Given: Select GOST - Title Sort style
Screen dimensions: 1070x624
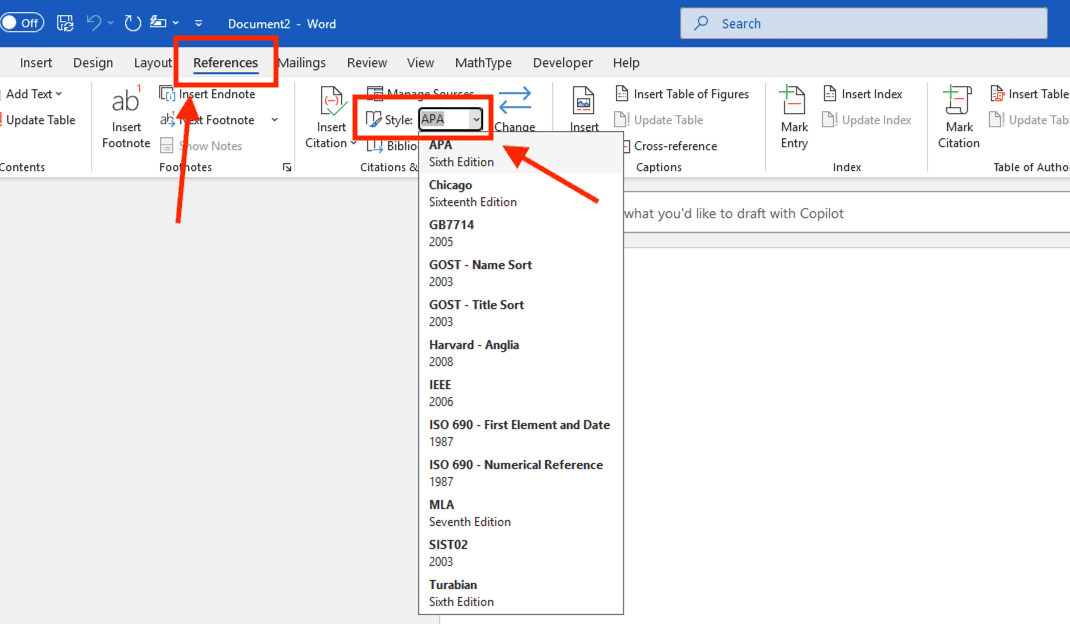Looking at the screenshot, I should 520,313.
